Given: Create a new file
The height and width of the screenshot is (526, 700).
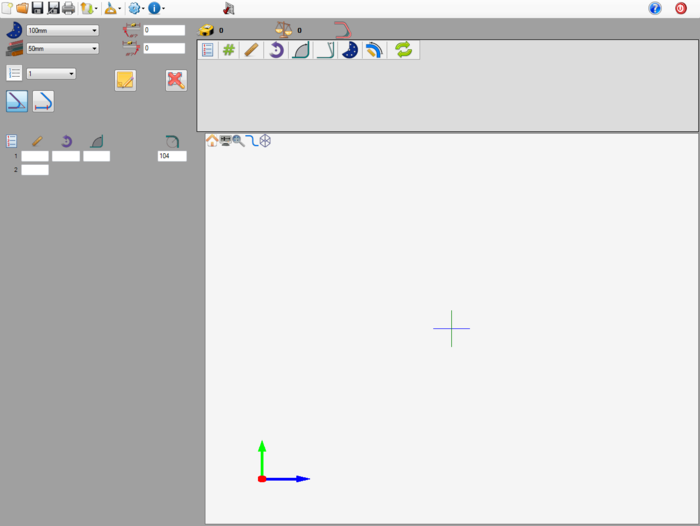Looking at the screenshot, I should 7,8.
